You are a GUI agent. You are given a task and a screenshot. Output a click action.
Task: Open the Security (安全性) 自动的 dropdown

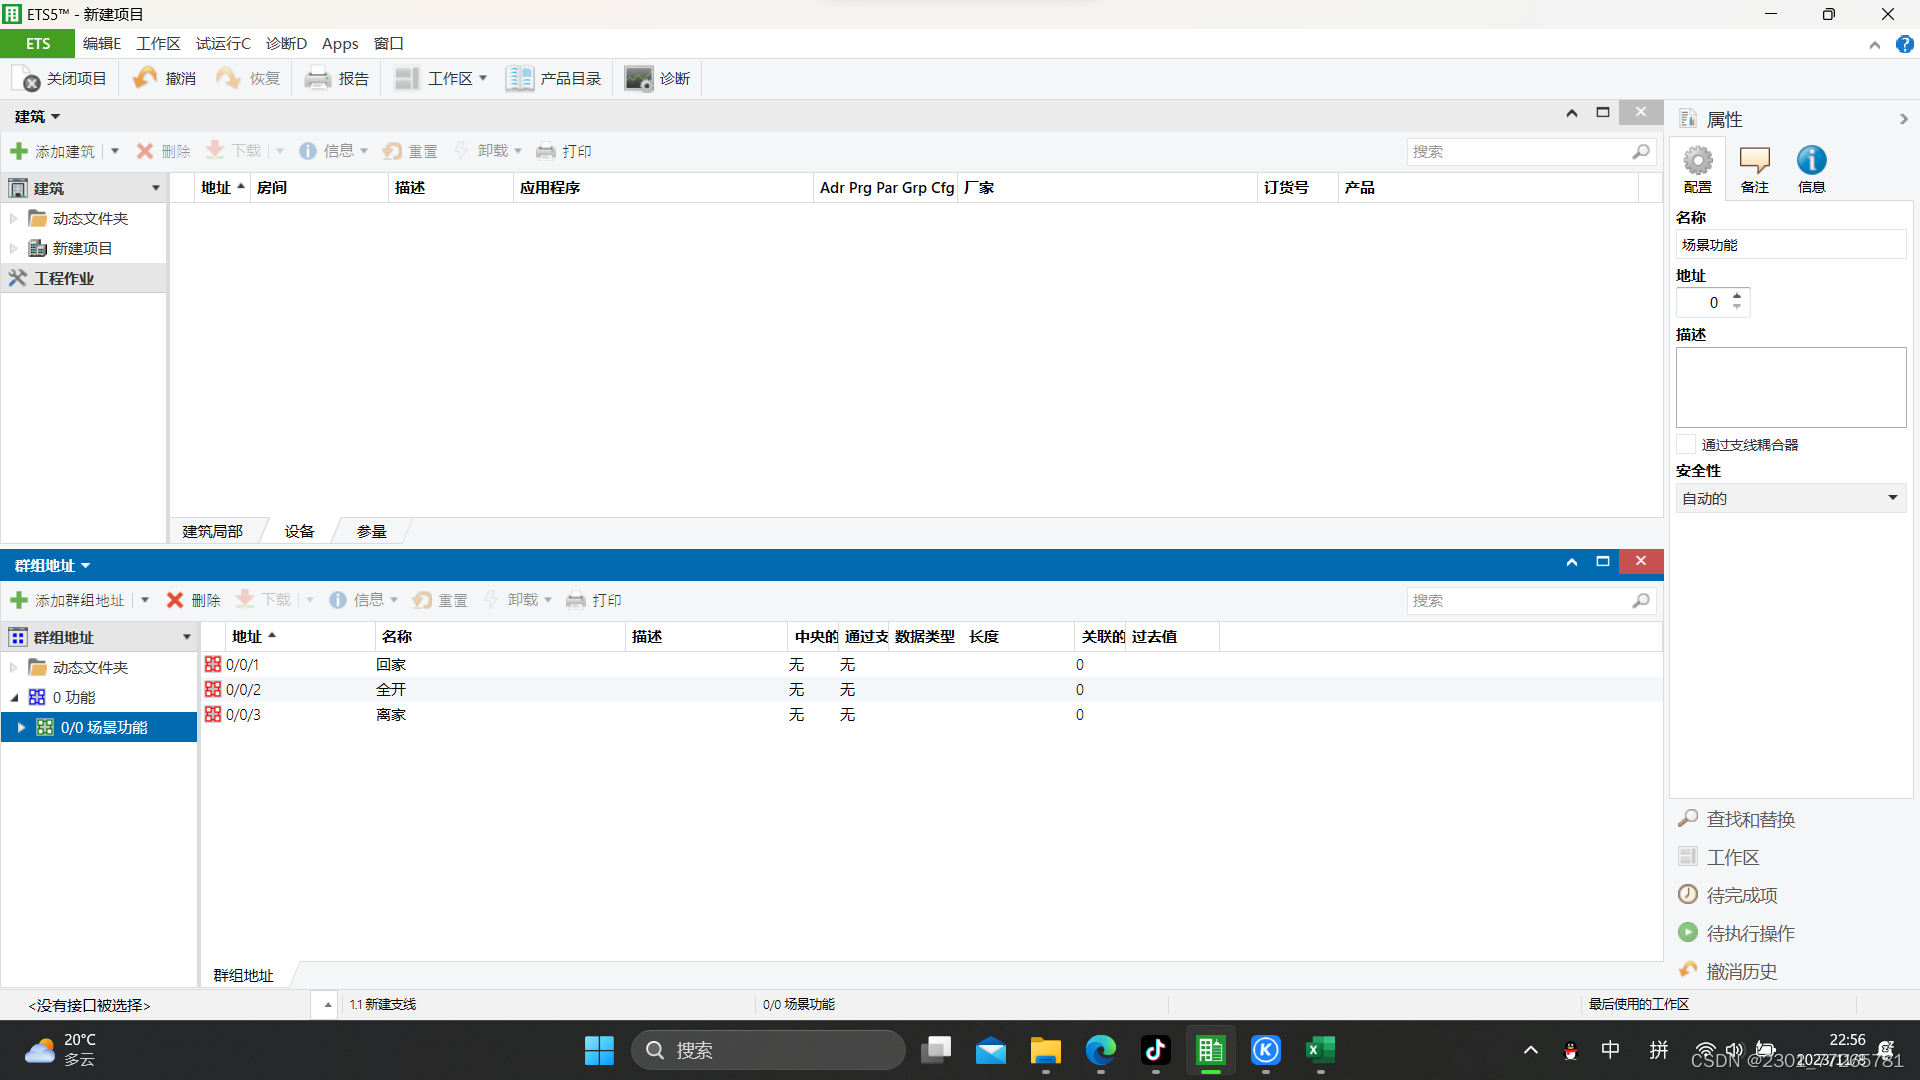point(1790,498)
